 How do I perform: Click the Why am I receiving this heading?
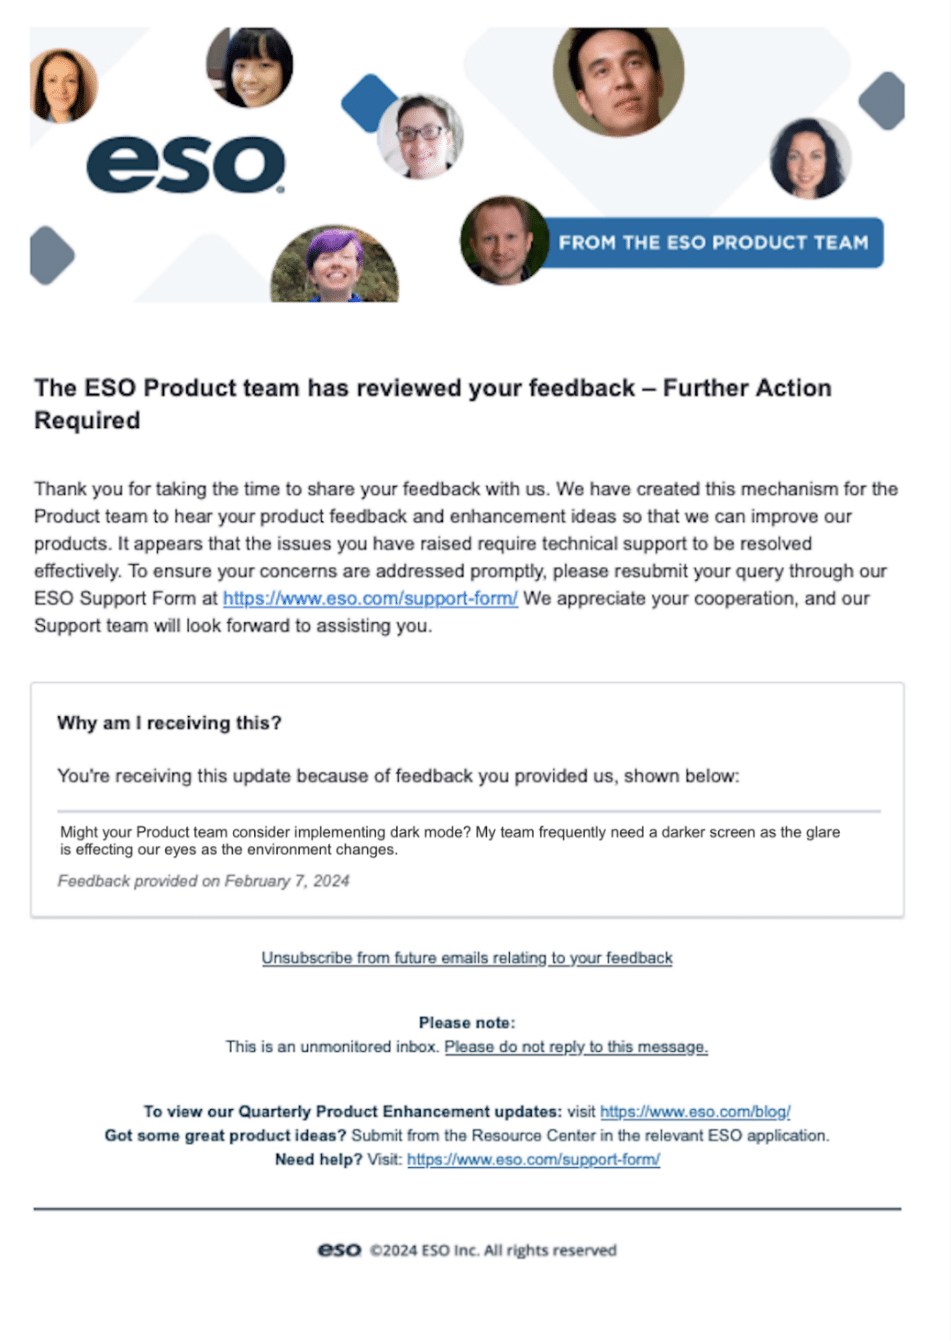point(169,723)
